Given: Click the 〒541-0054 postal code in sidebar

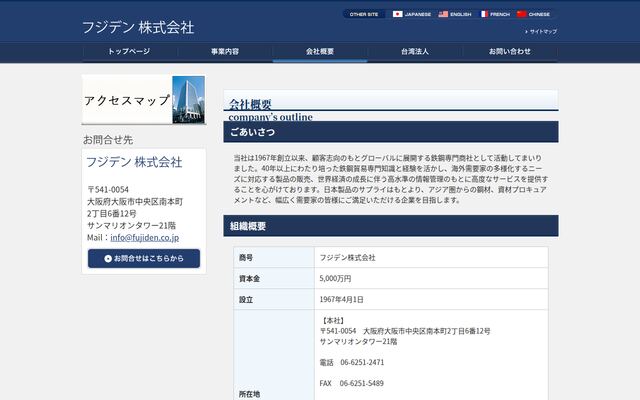Looking at the screenshot, I should tap(108, 189).
